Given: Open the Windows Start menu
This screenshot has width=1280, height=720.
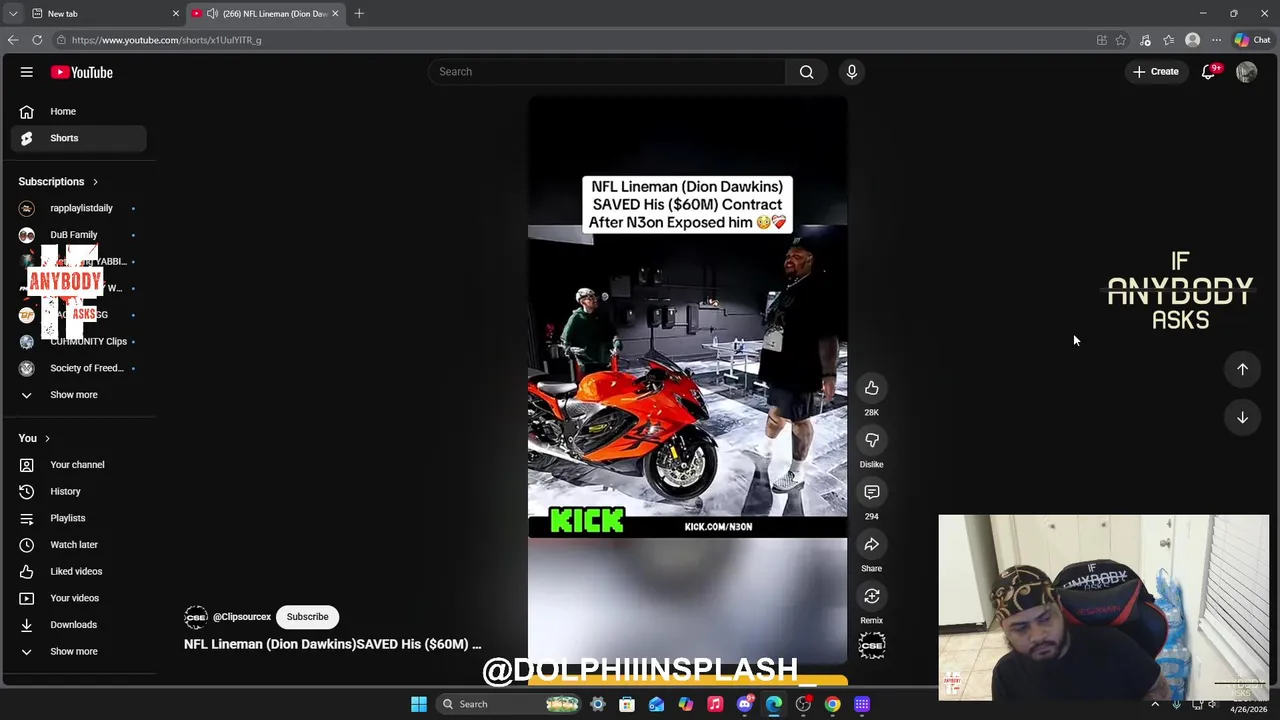Looking at the screenshot, I should click(x=419, y=704).
